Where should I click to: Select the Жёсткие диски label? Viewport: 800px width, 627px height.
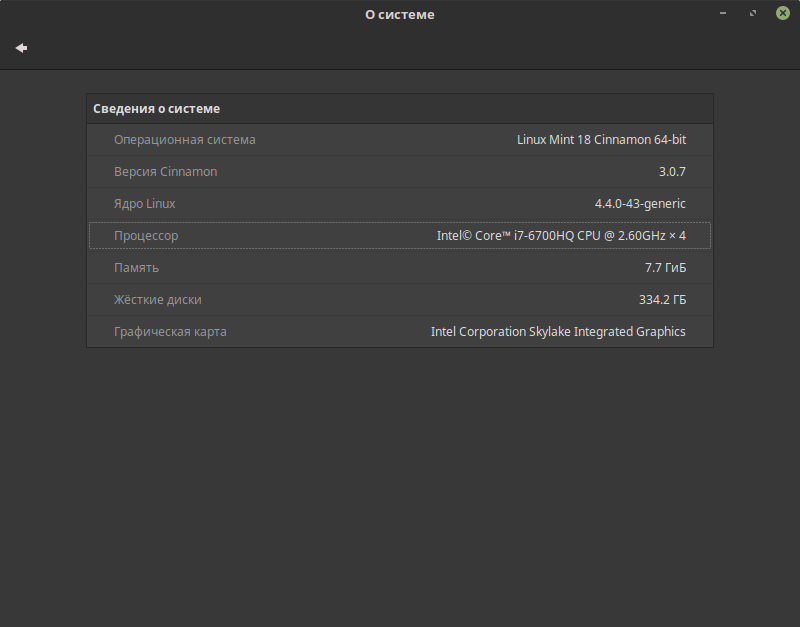point(165,300)
